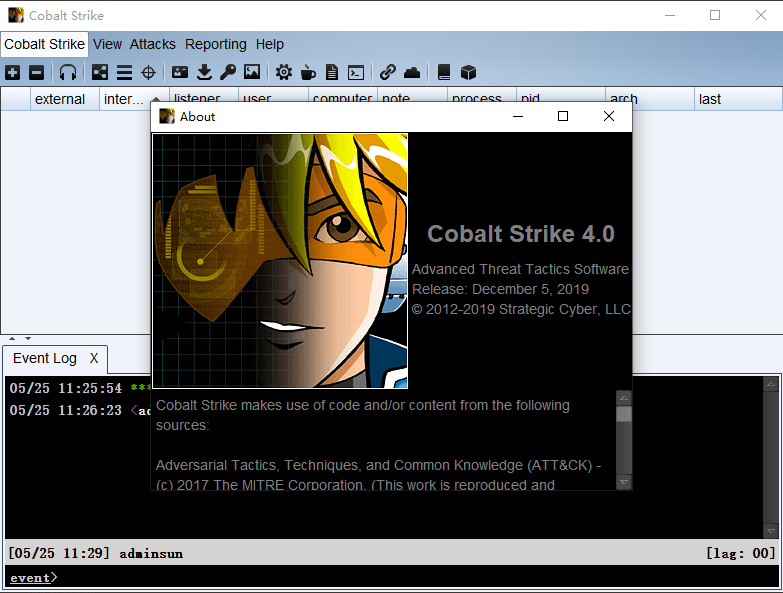The height and width of the screenshot is (593, 783).
Task: Click the Cobalt Strike 4.0 title text
Action: (x=520, y=234)
